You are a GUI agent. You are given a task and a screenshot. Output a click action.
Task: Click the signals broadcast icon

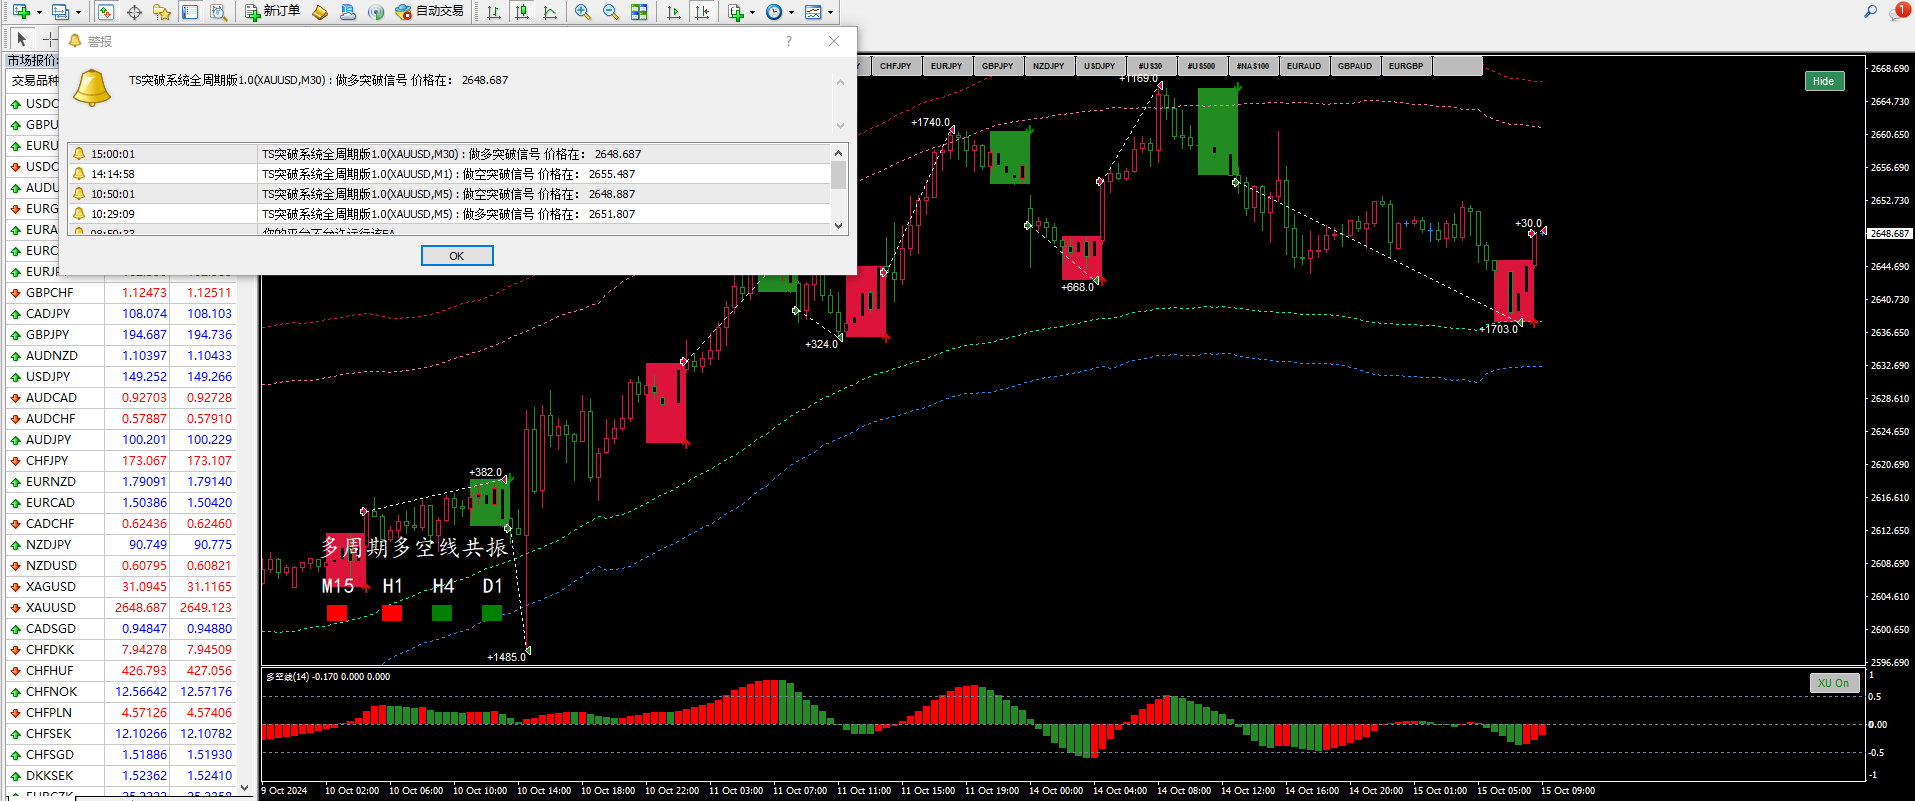pyautogui.click(x=376, y=12)
